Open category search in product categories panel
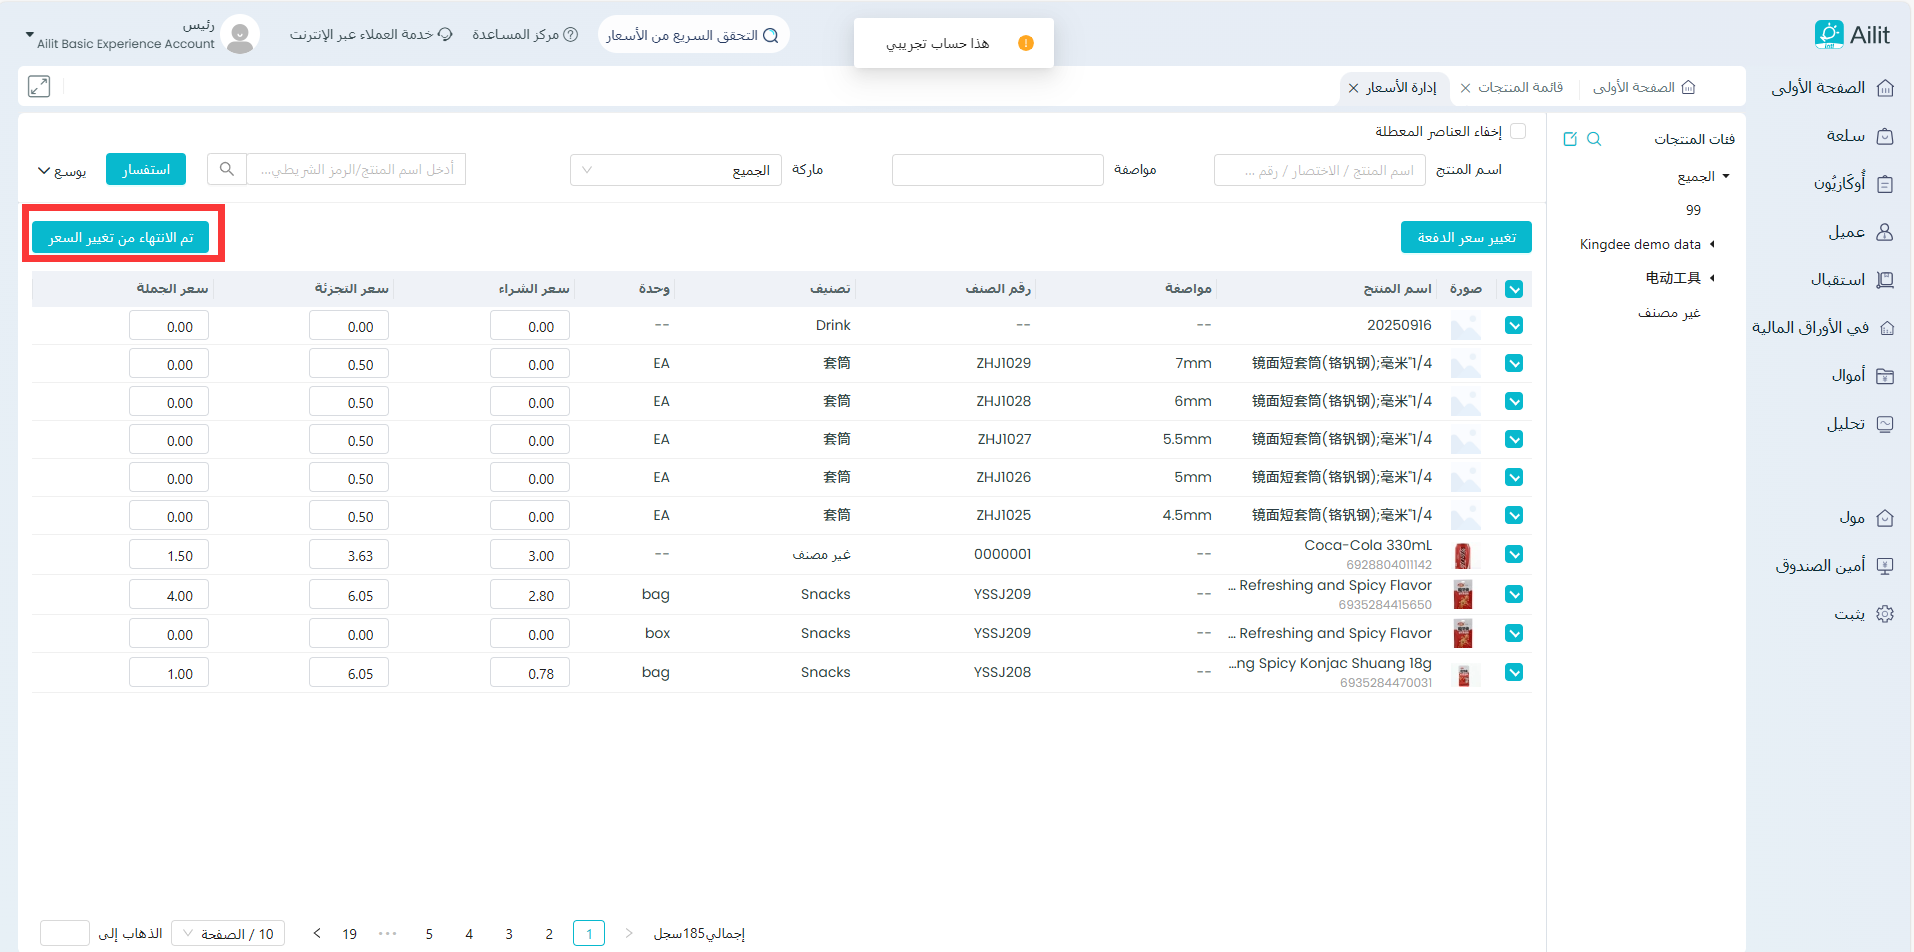The image size is (1914, 952). click(x=1594, y=139)
